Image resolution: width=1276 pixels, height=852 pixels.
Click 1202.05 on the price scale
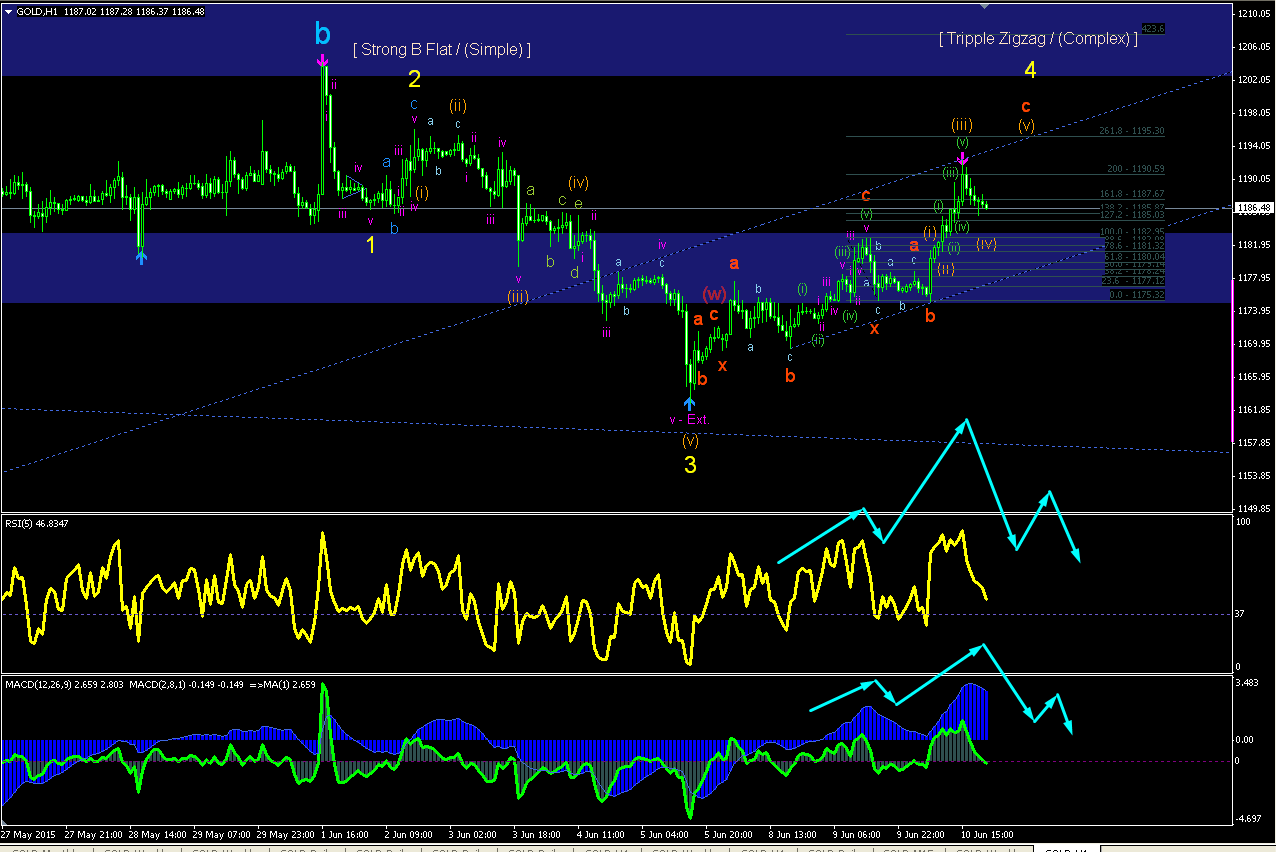click(1256, 80)
